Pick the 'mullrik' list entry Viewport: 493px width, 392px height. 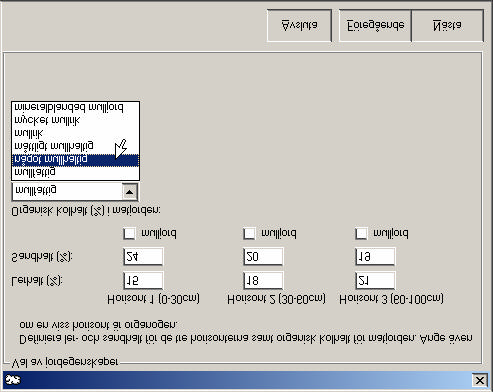click(75, 133)
